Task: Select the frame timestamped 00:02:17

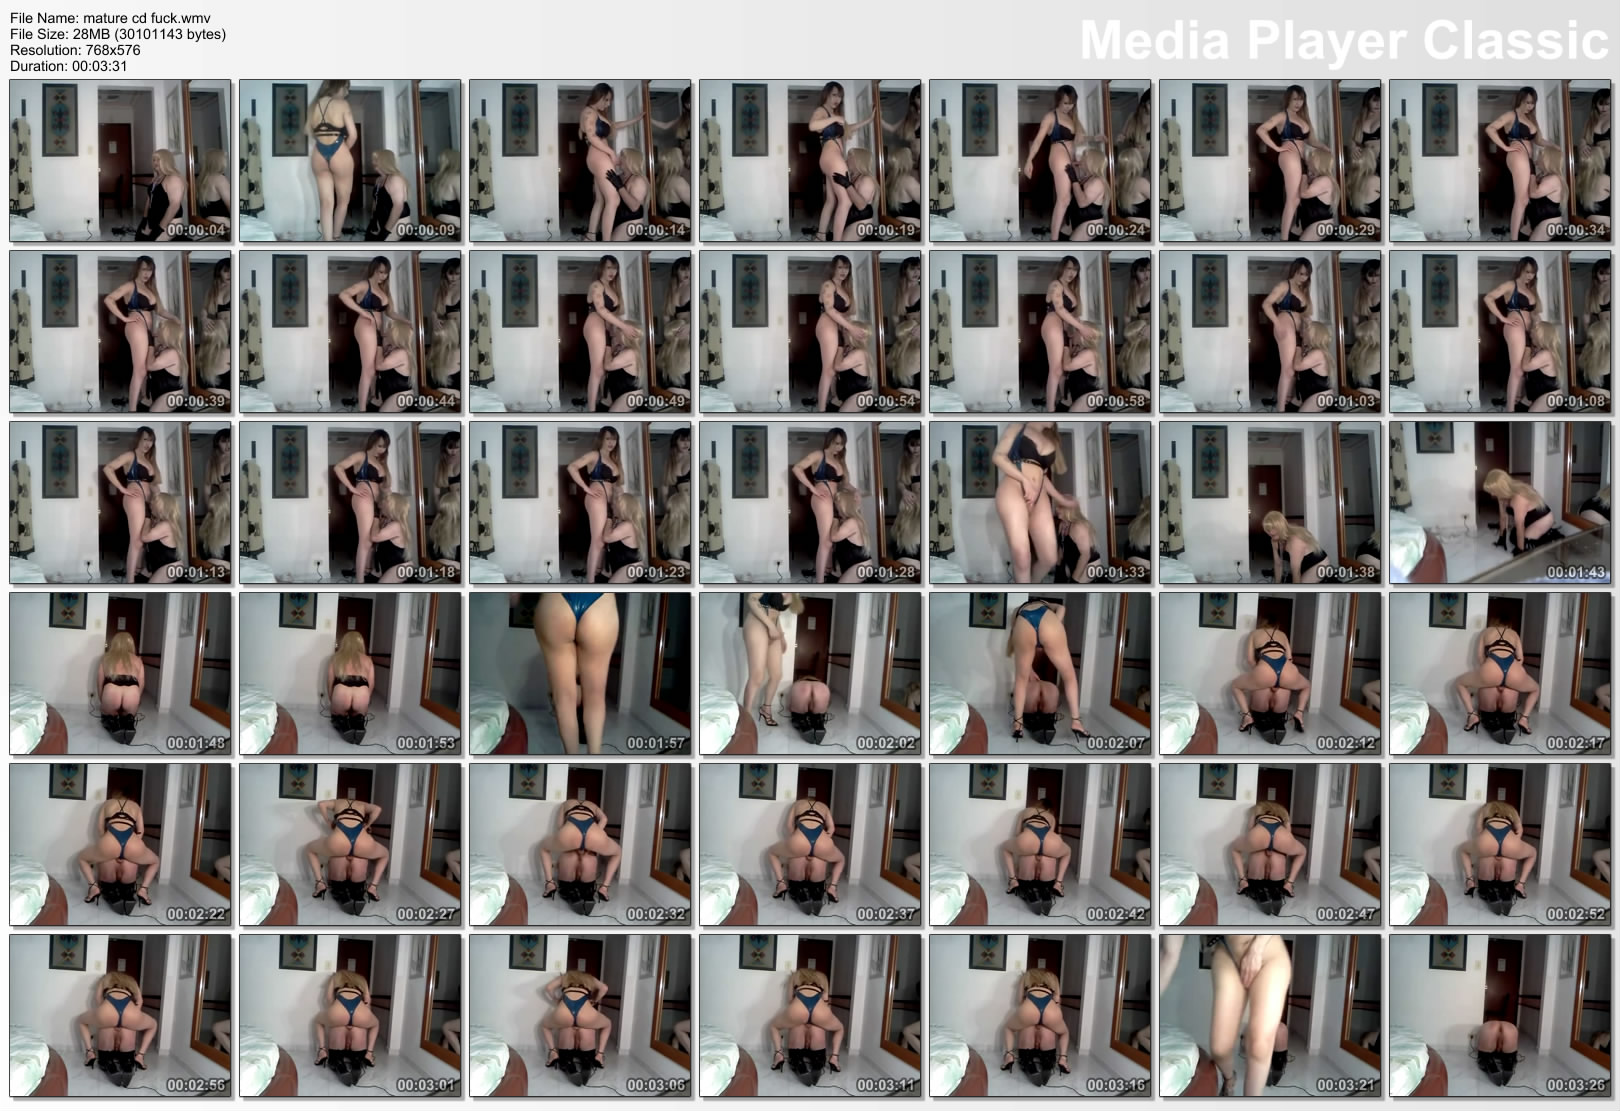Action: click(x=1500, y=674)
